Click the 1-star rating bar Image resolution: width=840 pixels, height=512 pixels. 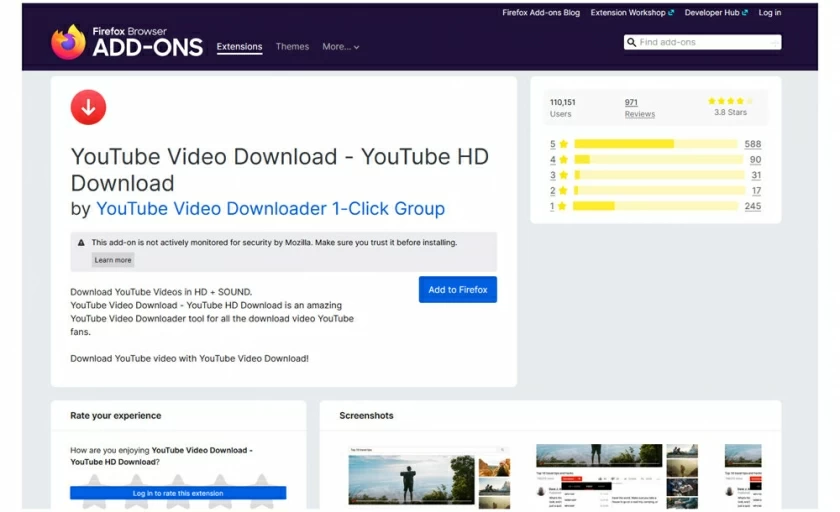pyautogui.click(x=656, y=206)
